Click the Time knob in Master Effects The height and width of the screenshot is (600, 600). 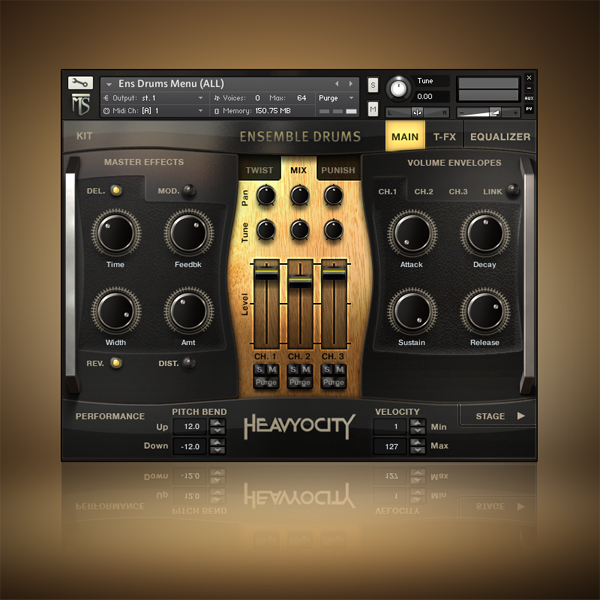[116, 235]
